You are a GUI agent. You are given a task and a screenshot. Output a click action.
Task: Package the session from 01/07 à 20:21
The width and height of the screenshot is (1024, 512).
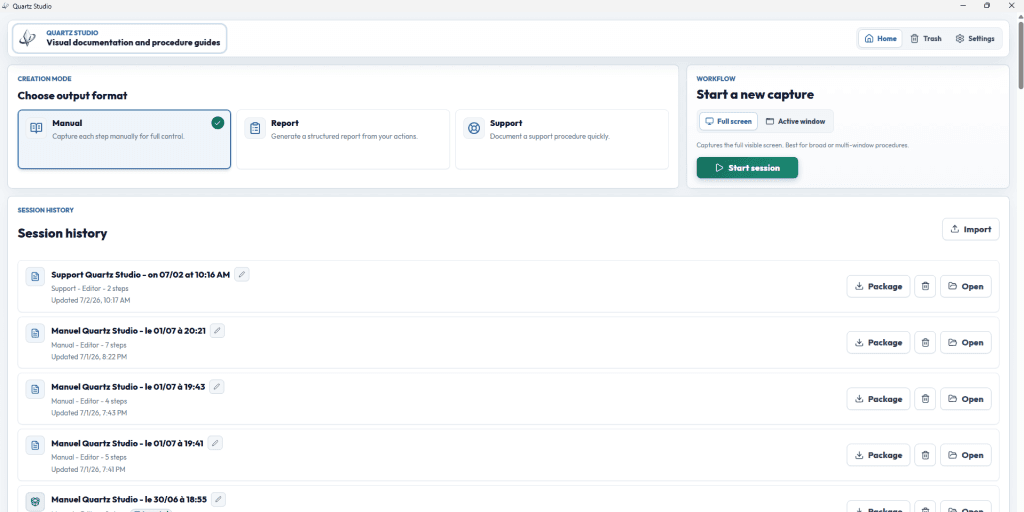pos(878,342)
